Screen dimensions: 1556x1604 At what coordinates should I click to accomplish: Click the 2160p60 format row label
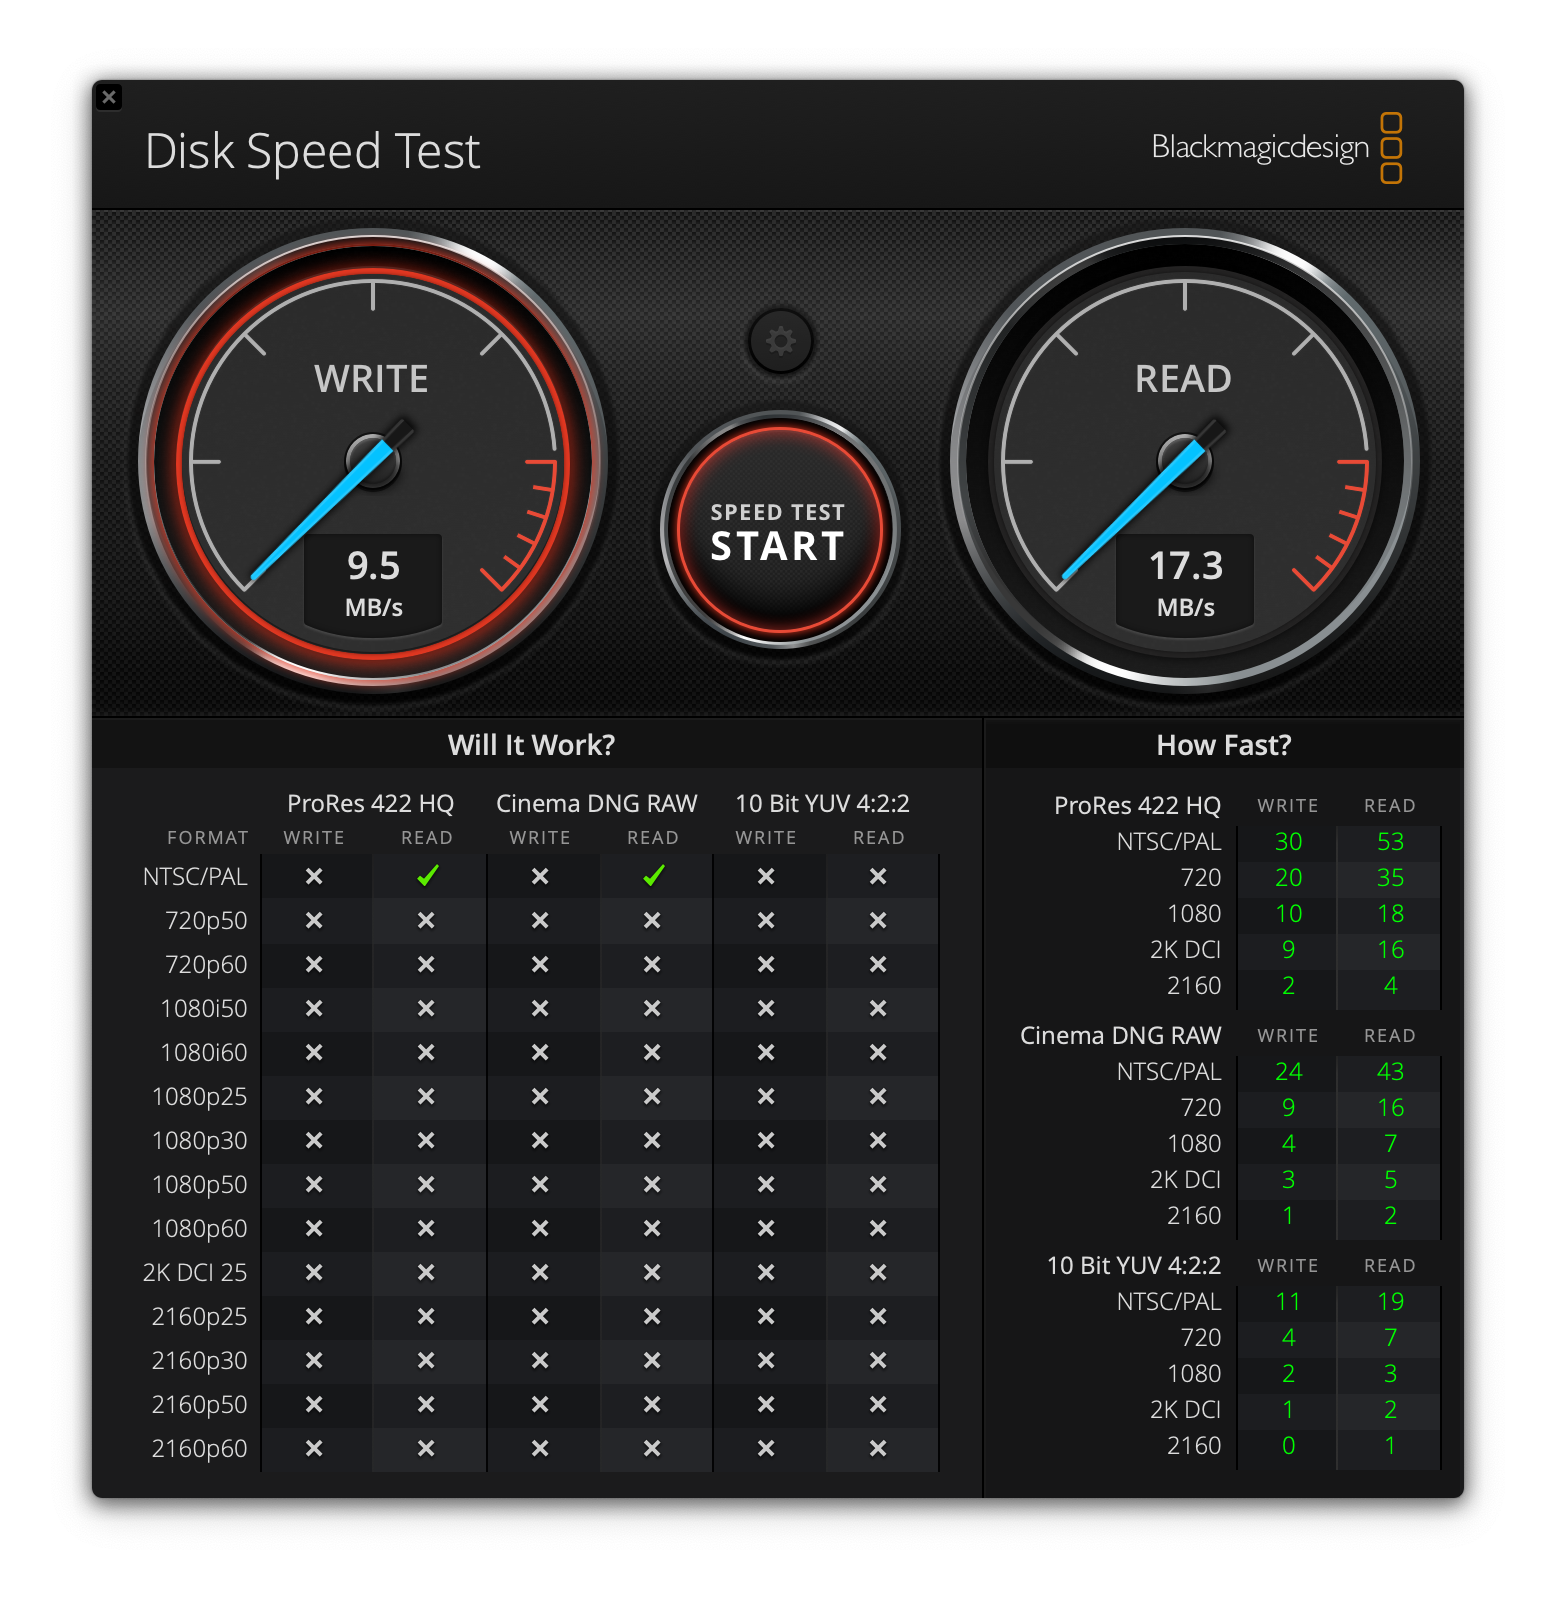tap(200, 1449)
